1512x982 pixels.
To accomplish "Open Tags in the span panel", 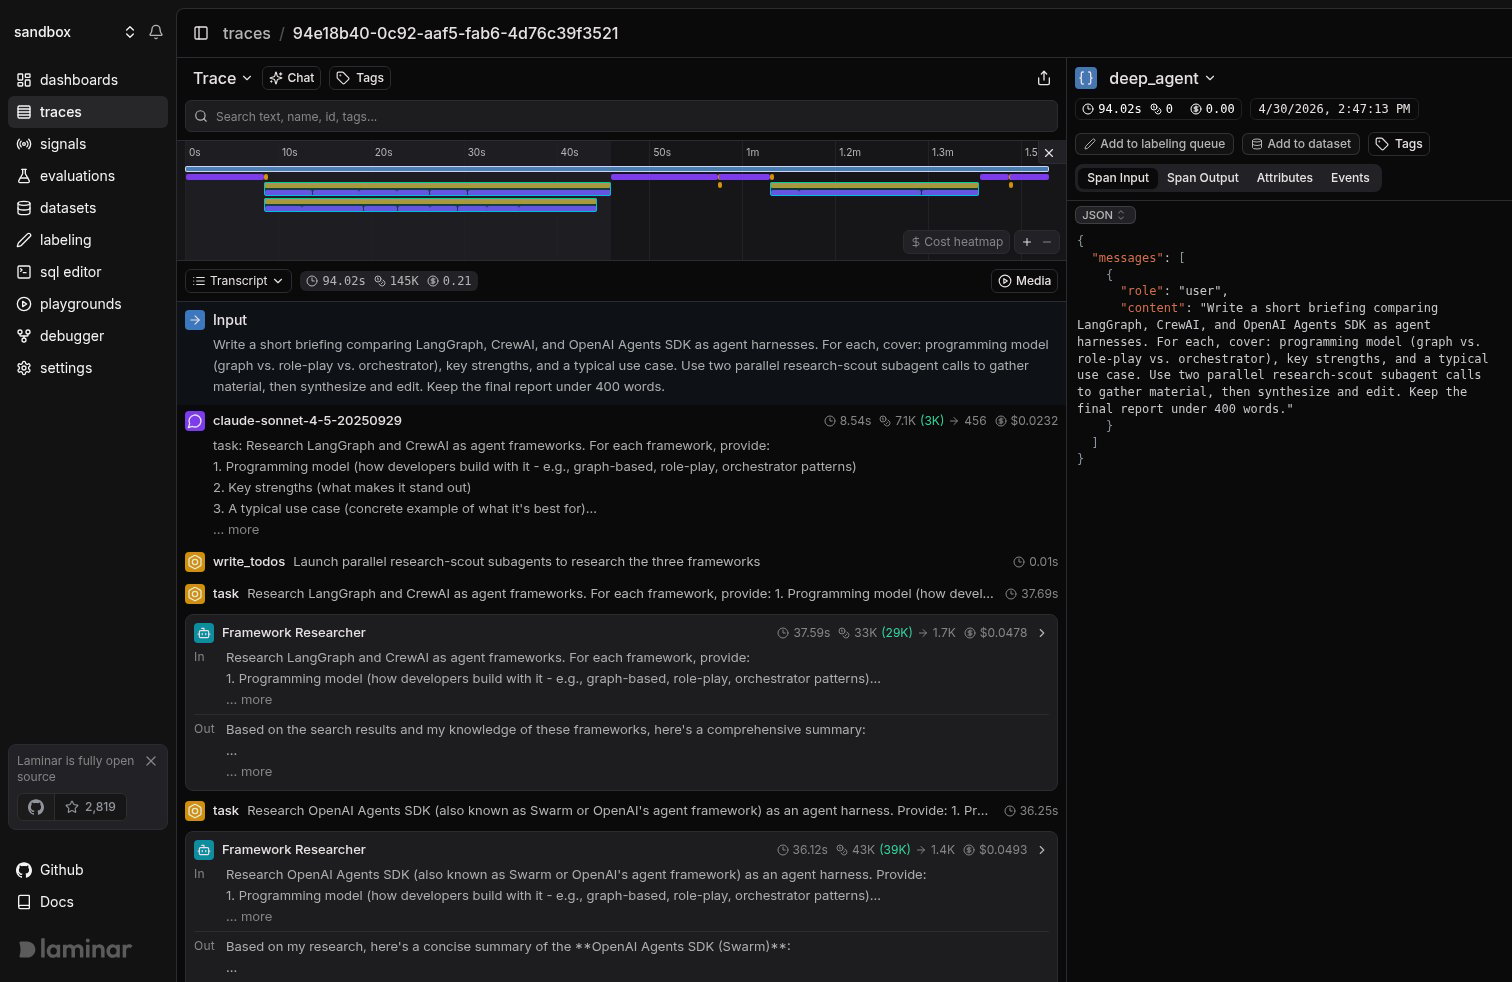I will click(x=1399, y=144).
